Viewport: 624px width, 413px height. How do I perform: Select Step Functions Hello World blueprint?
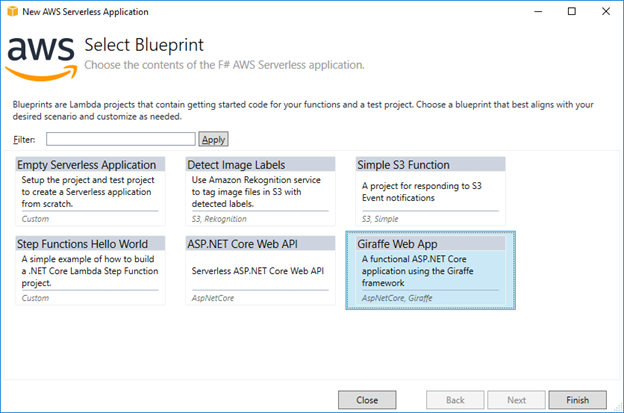(90, 271)
